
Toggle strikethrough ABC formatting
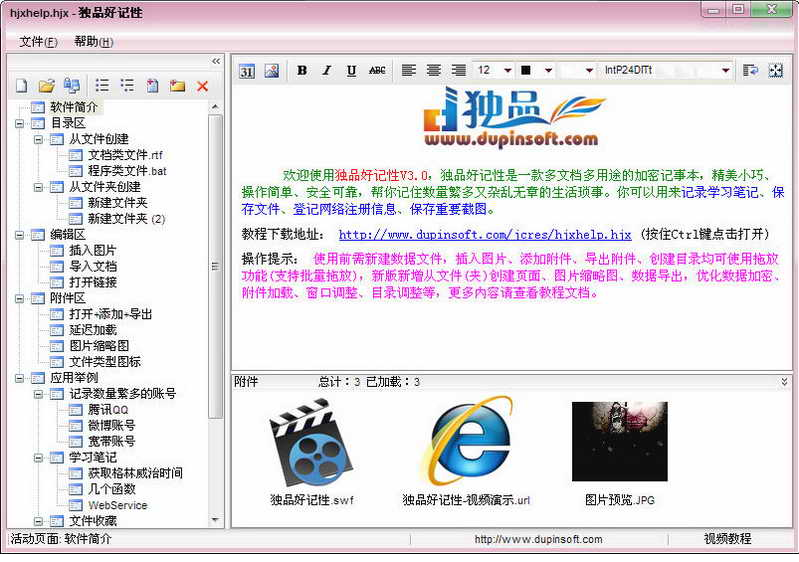[377, 70]
